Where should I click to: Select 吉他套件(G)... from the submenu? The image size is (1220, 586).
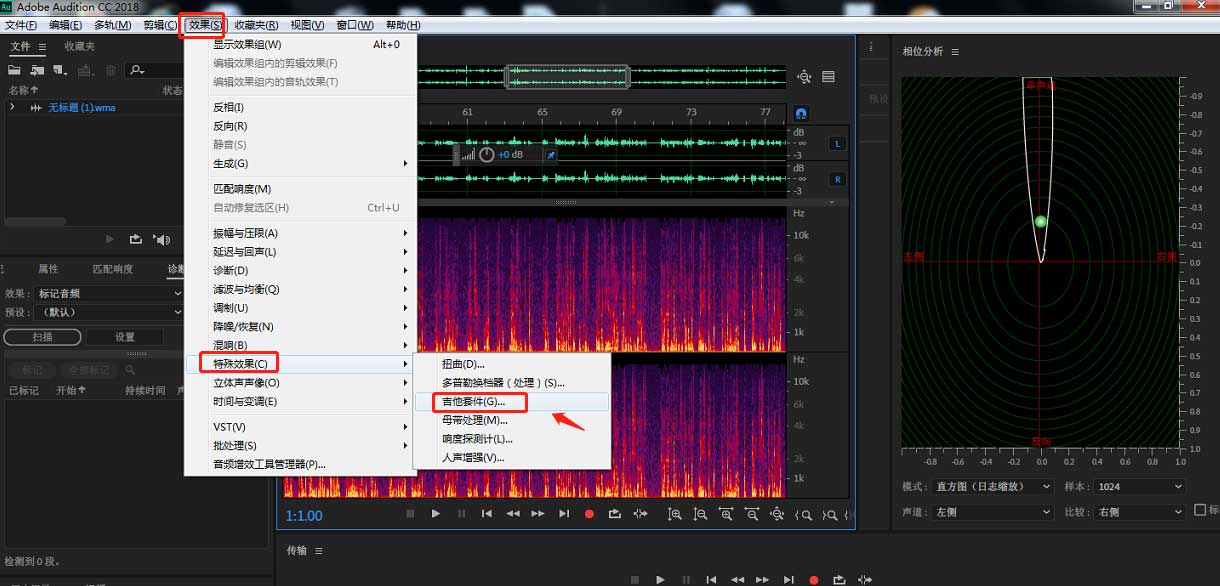pos(474,401)
